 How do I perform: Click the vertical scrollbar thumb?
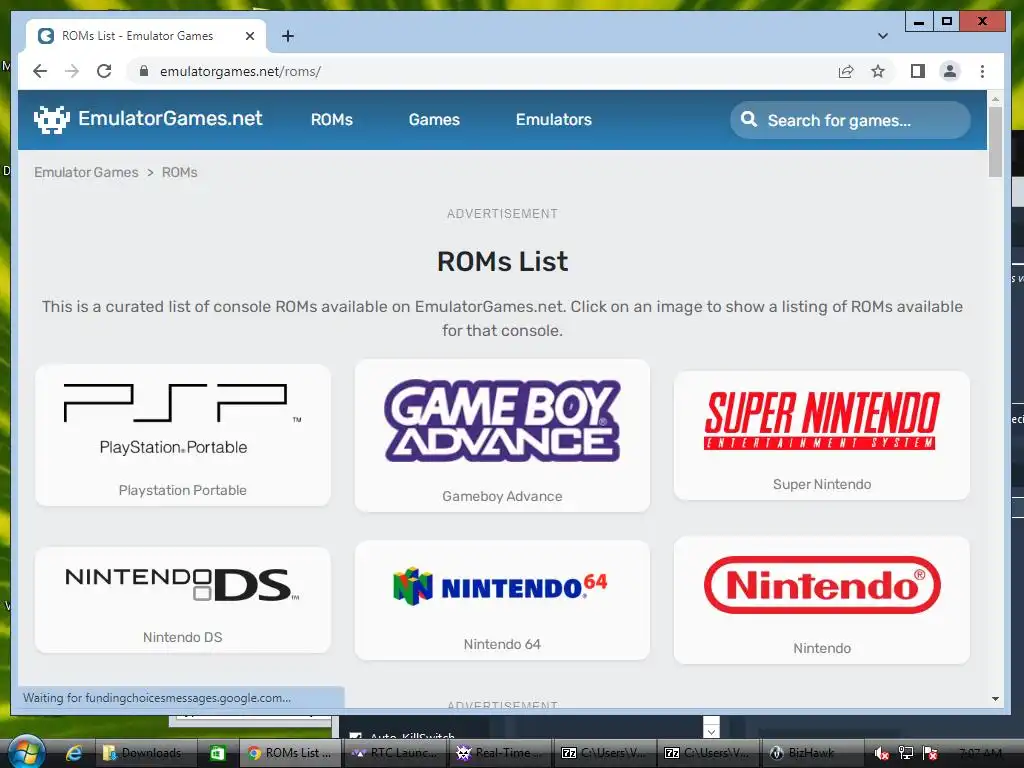995,142
